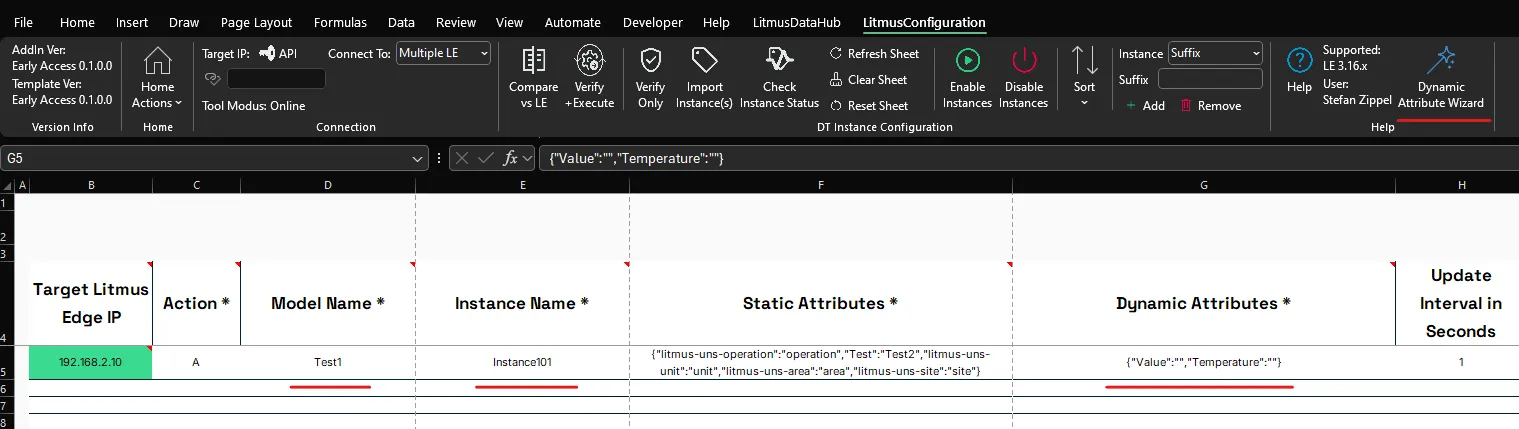1519x429 pixels.
Task: Cancel formula entry with the X button
Action: (461, 158)
